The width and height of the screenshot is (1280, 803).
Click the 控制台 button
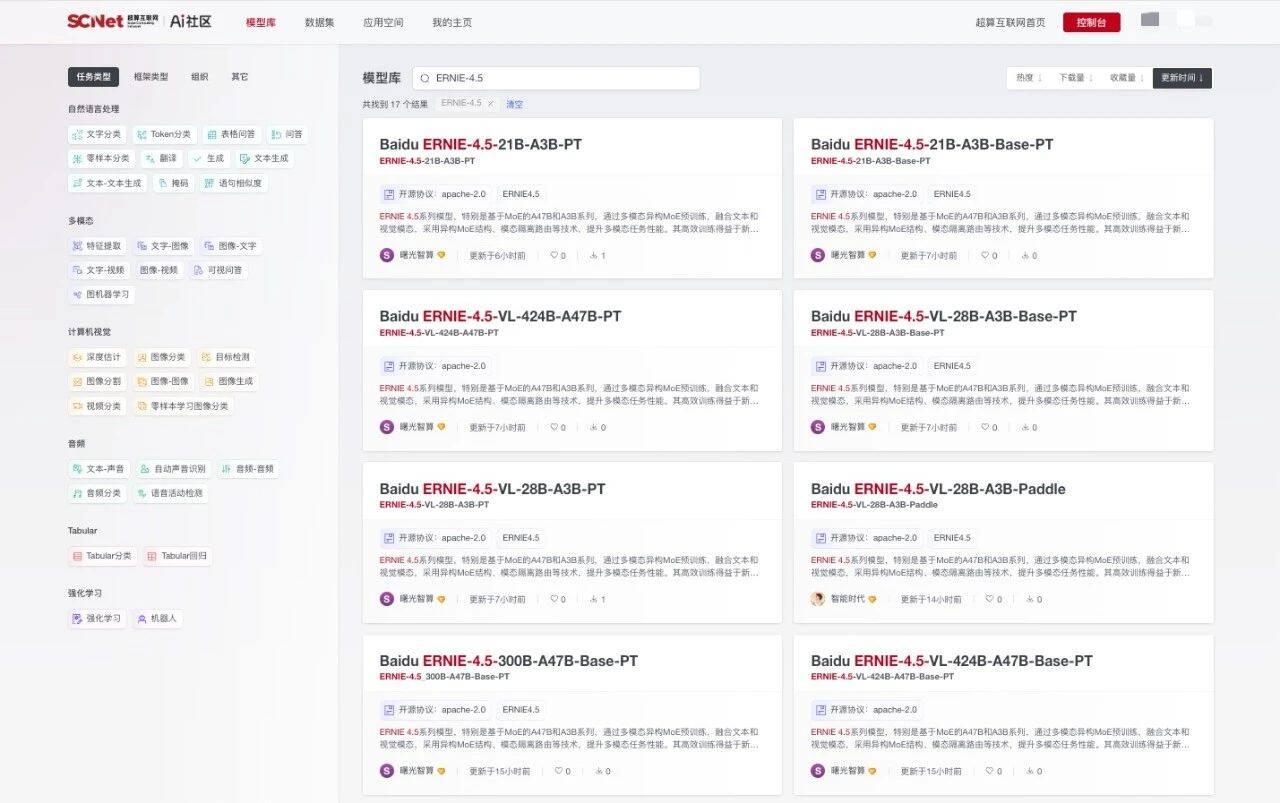pos(1091,22)
